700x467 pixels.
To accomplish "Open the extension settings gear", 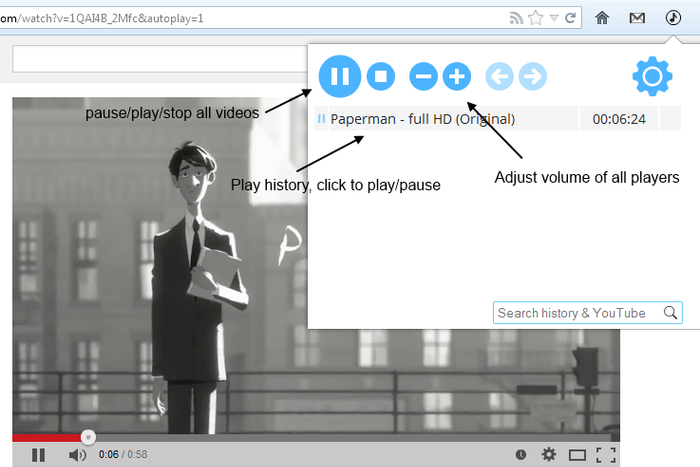I will 652,76.
